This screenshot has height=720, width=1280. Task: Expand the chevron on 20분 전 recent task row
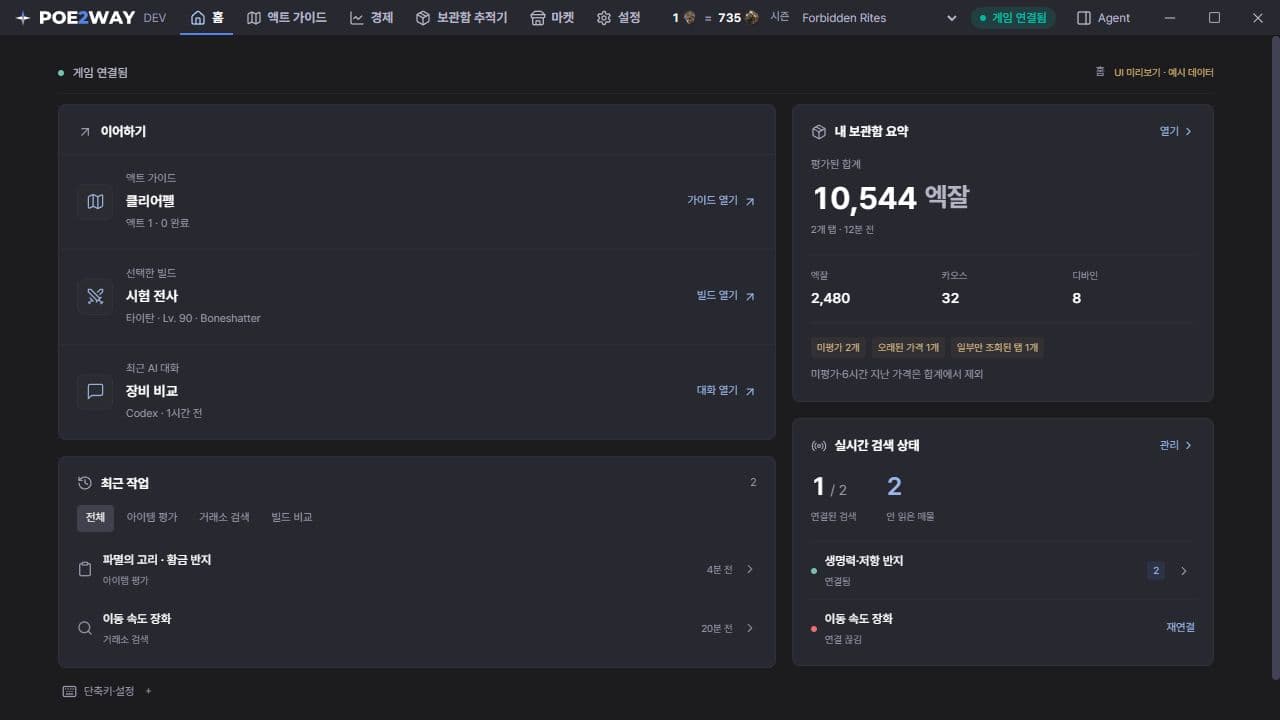pyautogui.click(x=750, y=628)
